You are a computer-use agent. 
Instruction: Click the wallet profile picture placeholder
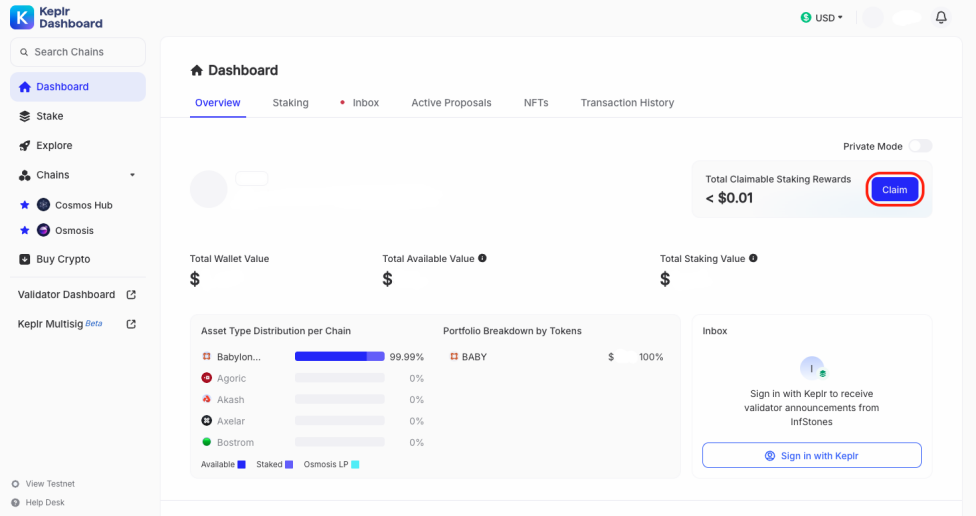pyautogui.click(x=209, y=189)
